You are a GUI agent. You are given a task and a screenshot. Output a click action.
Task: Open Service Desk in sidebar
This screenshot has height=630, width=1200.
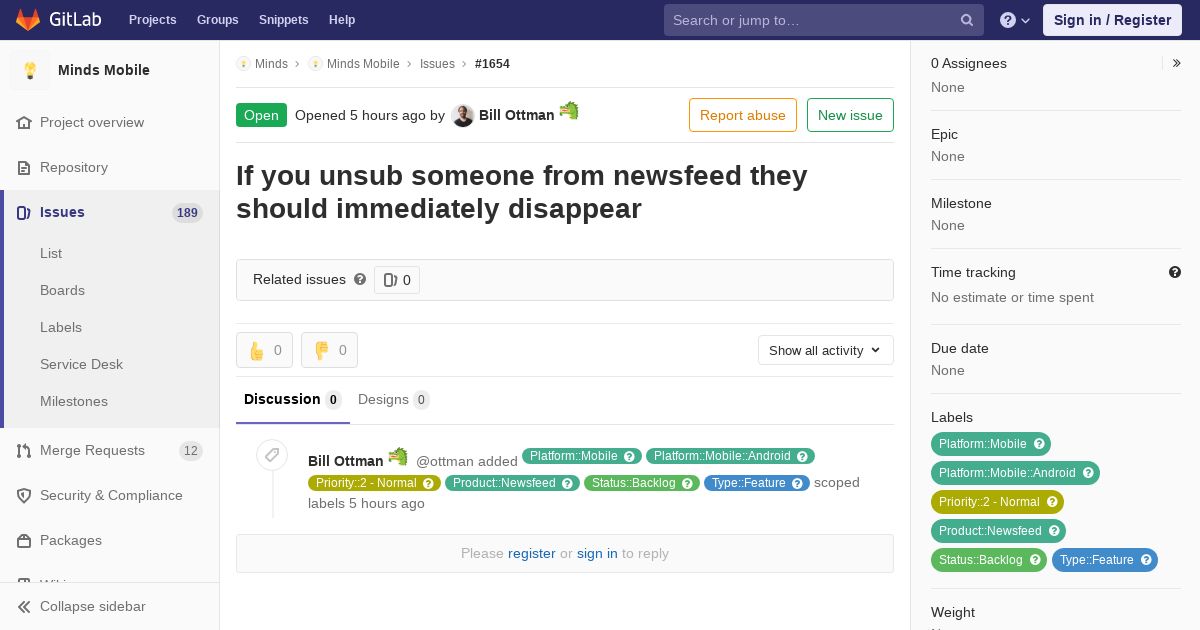(81, 364)
